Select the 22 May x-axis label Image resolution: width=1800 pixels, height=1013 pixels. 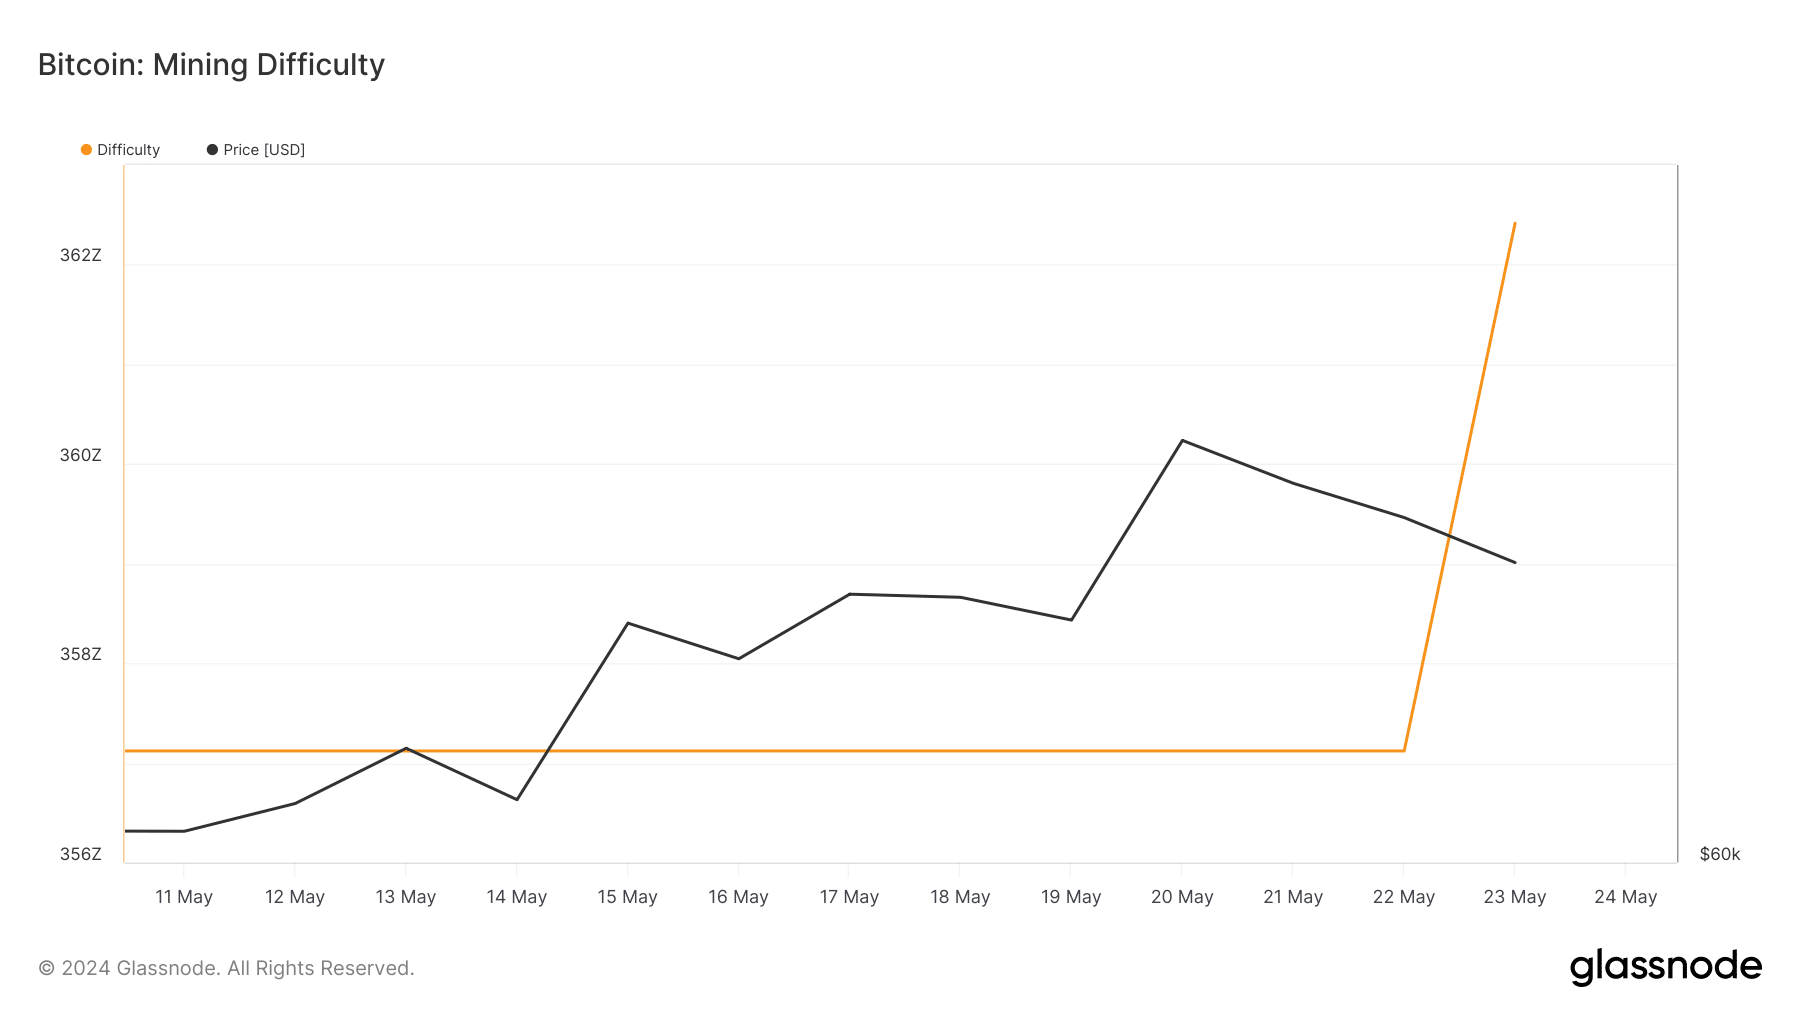(1403, 897)
